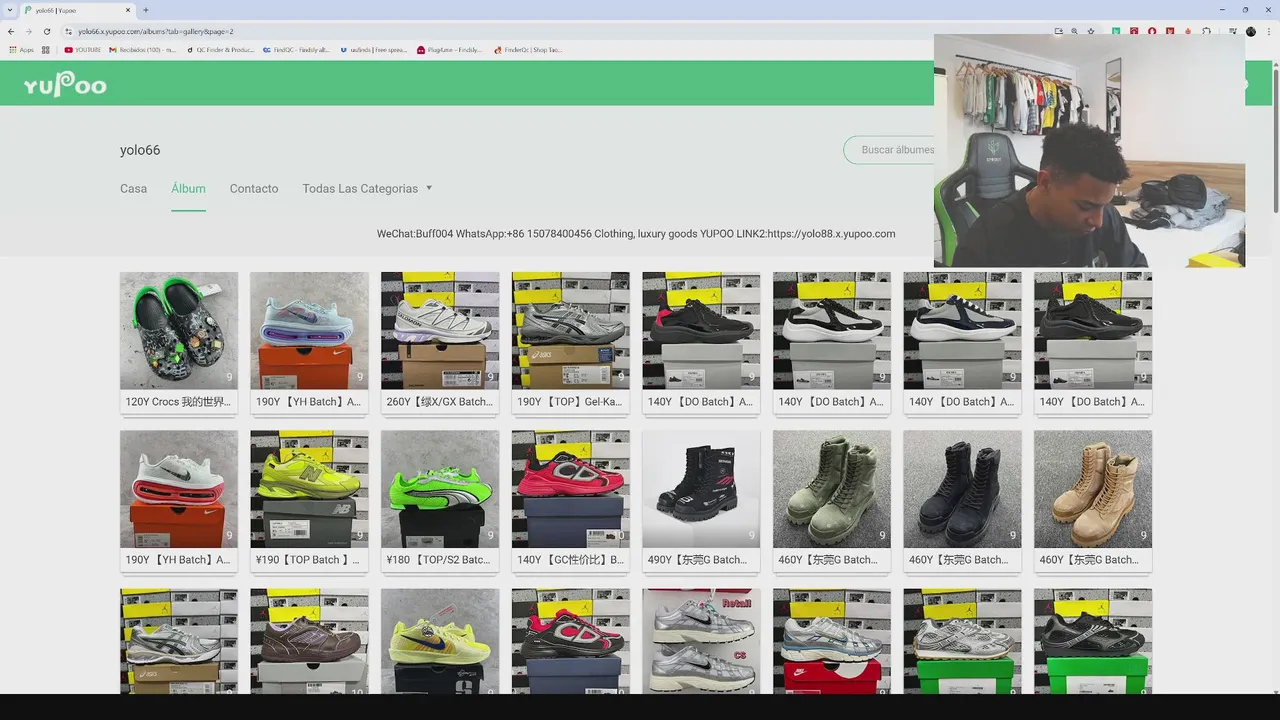1280x720 pixels.
Task: Open the FinderQc Shop Tao bookmark
Action: pyautogui.click(x=528, y=49)
